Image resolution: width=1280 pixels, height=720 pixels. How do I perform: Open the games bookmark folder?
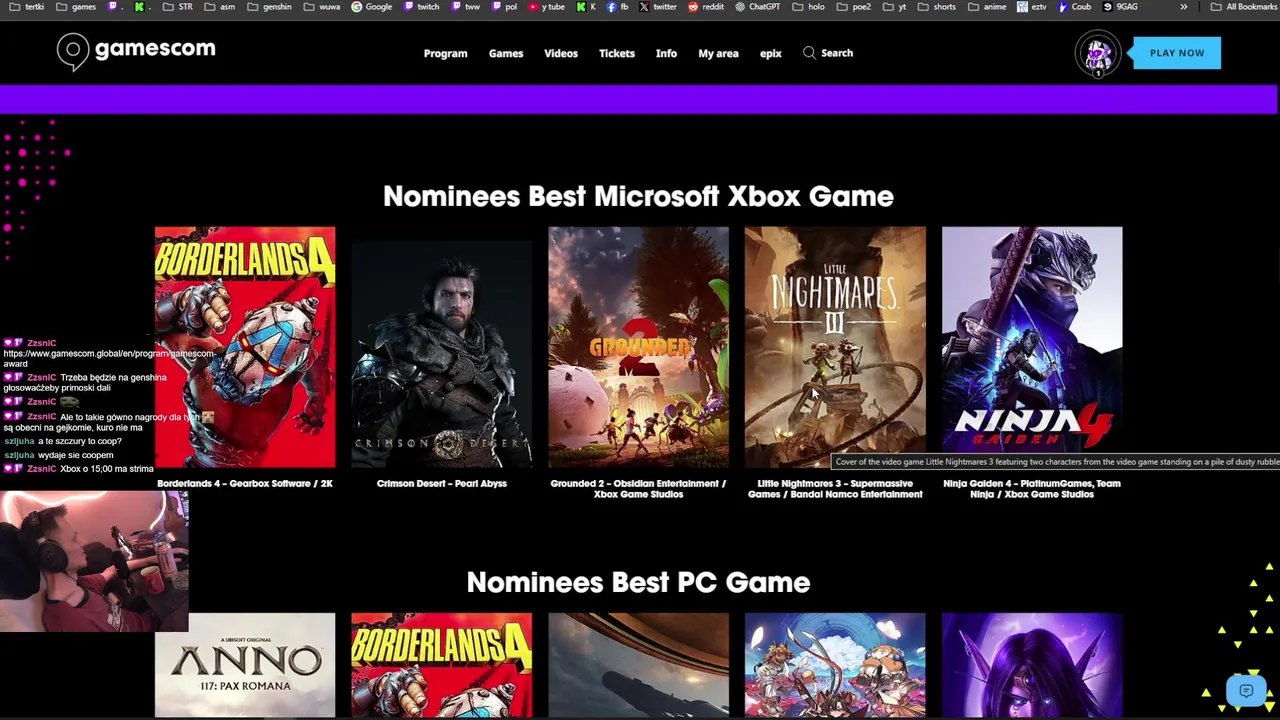point(77,7)
